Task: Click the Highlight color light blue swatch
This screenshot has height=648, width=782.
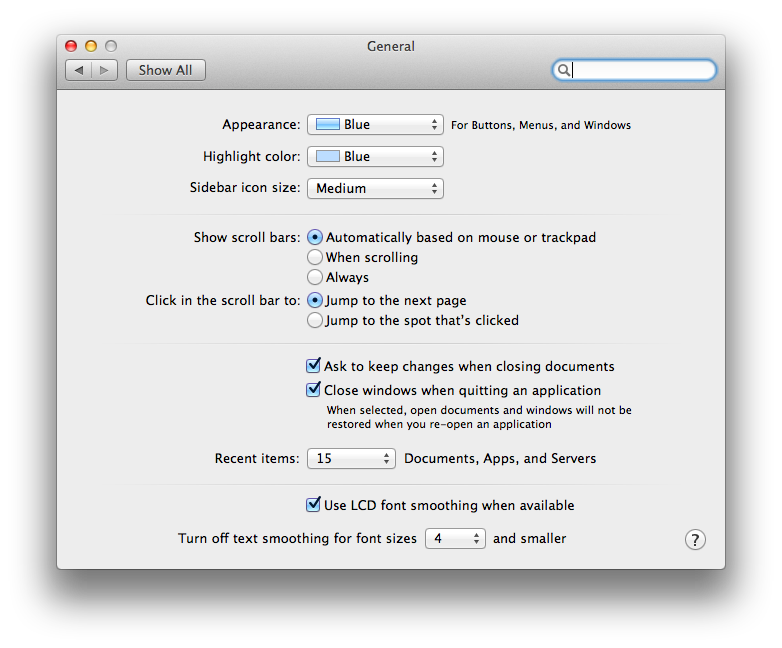Action: (328, 156)
